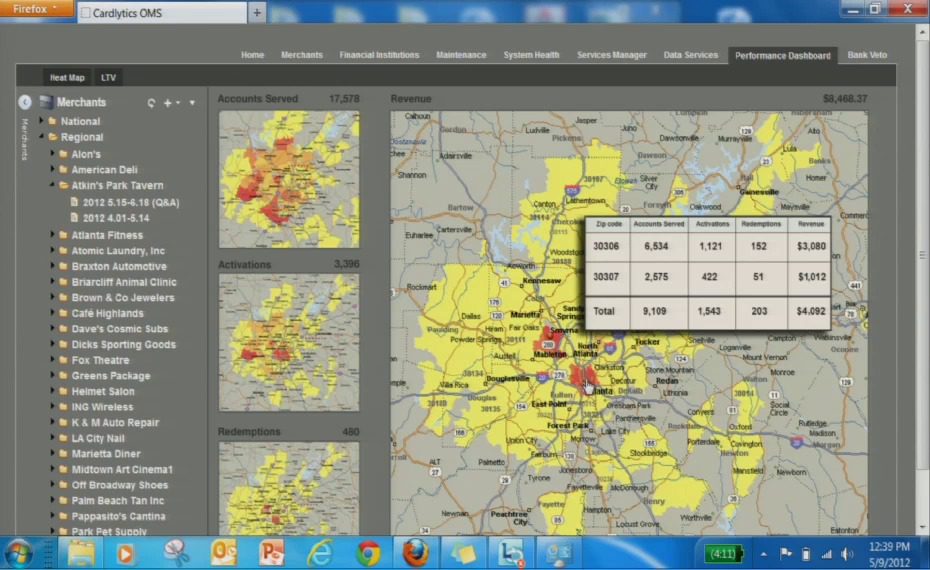Open Outlook from the taskbar
930x570 pixels.
tap(224, 554)
